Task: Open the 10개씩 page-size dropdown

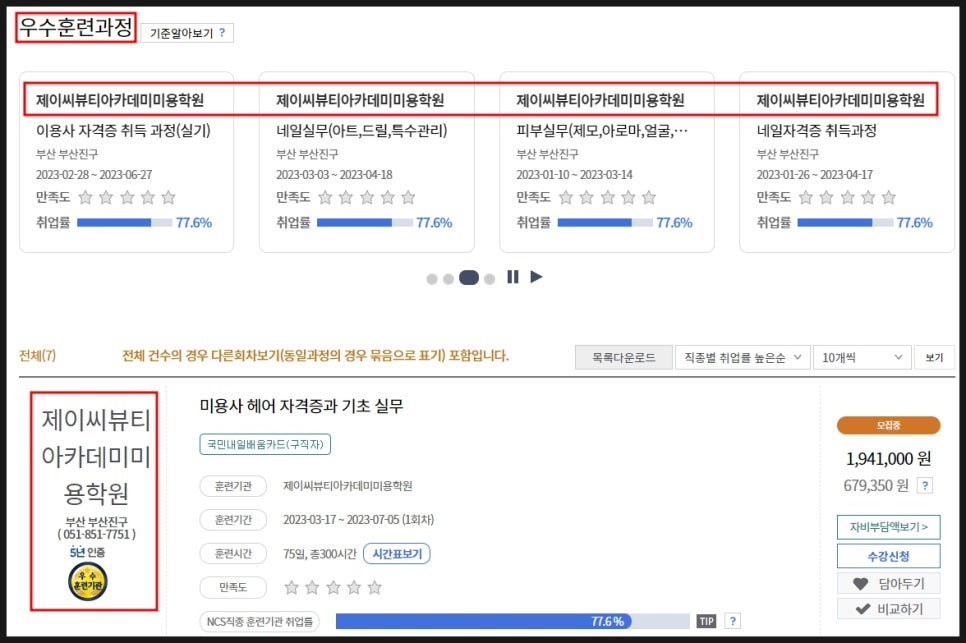Action: click(862, 357)
